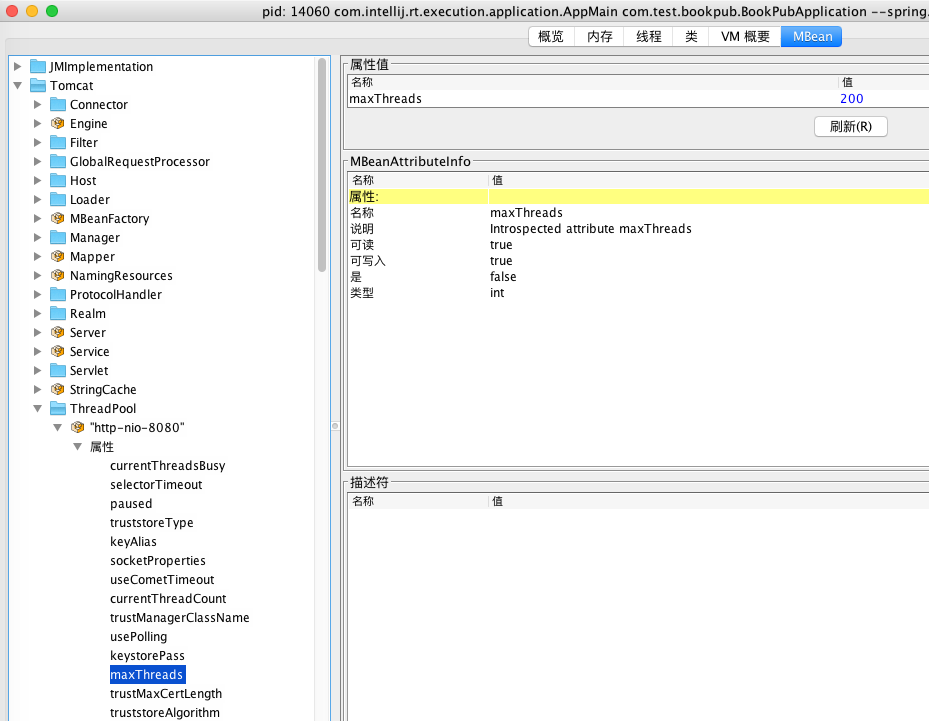929x721 pixels.
Task: Switch to the 内存 tab
Action: pyautogui.click(x=600, y=37)
